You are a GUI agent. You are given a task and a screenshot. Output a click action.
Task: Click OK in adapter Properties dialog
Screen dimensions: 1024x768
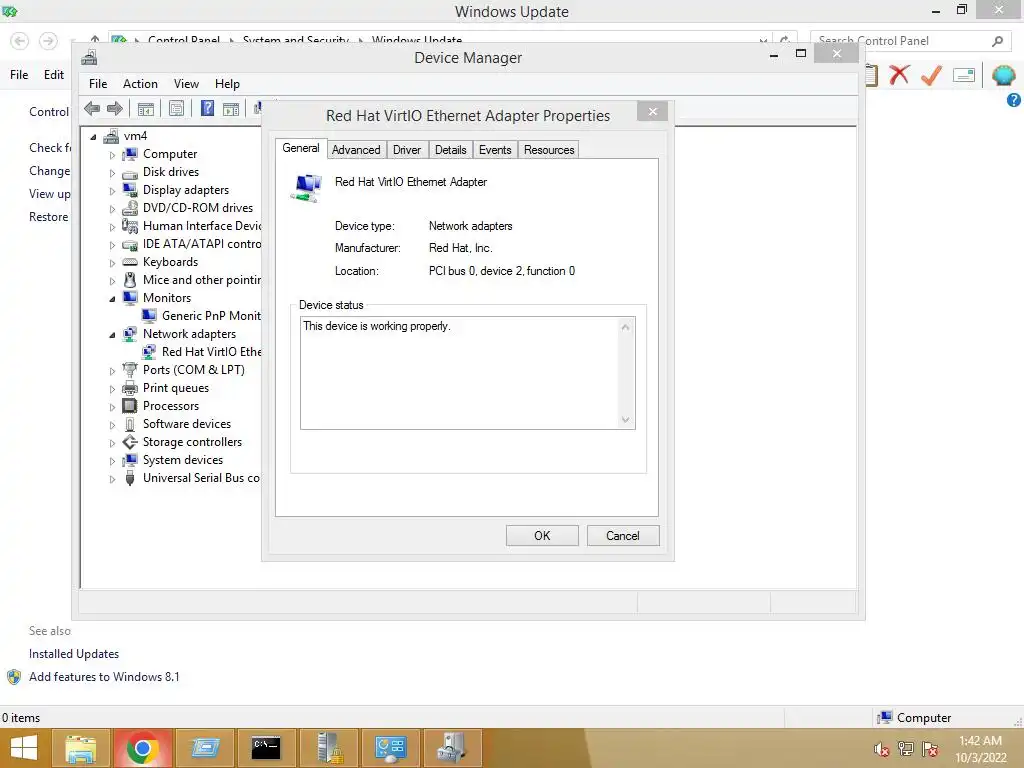[x=542, y=536]
